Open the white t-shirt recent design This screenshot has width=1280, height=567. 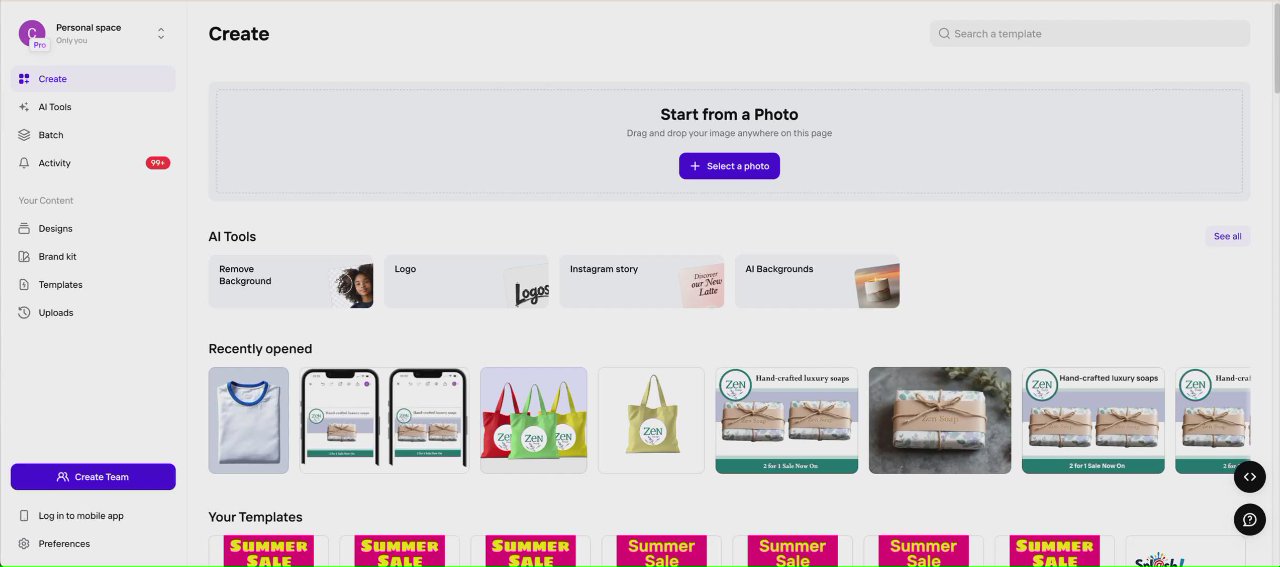tap(249, 420)
